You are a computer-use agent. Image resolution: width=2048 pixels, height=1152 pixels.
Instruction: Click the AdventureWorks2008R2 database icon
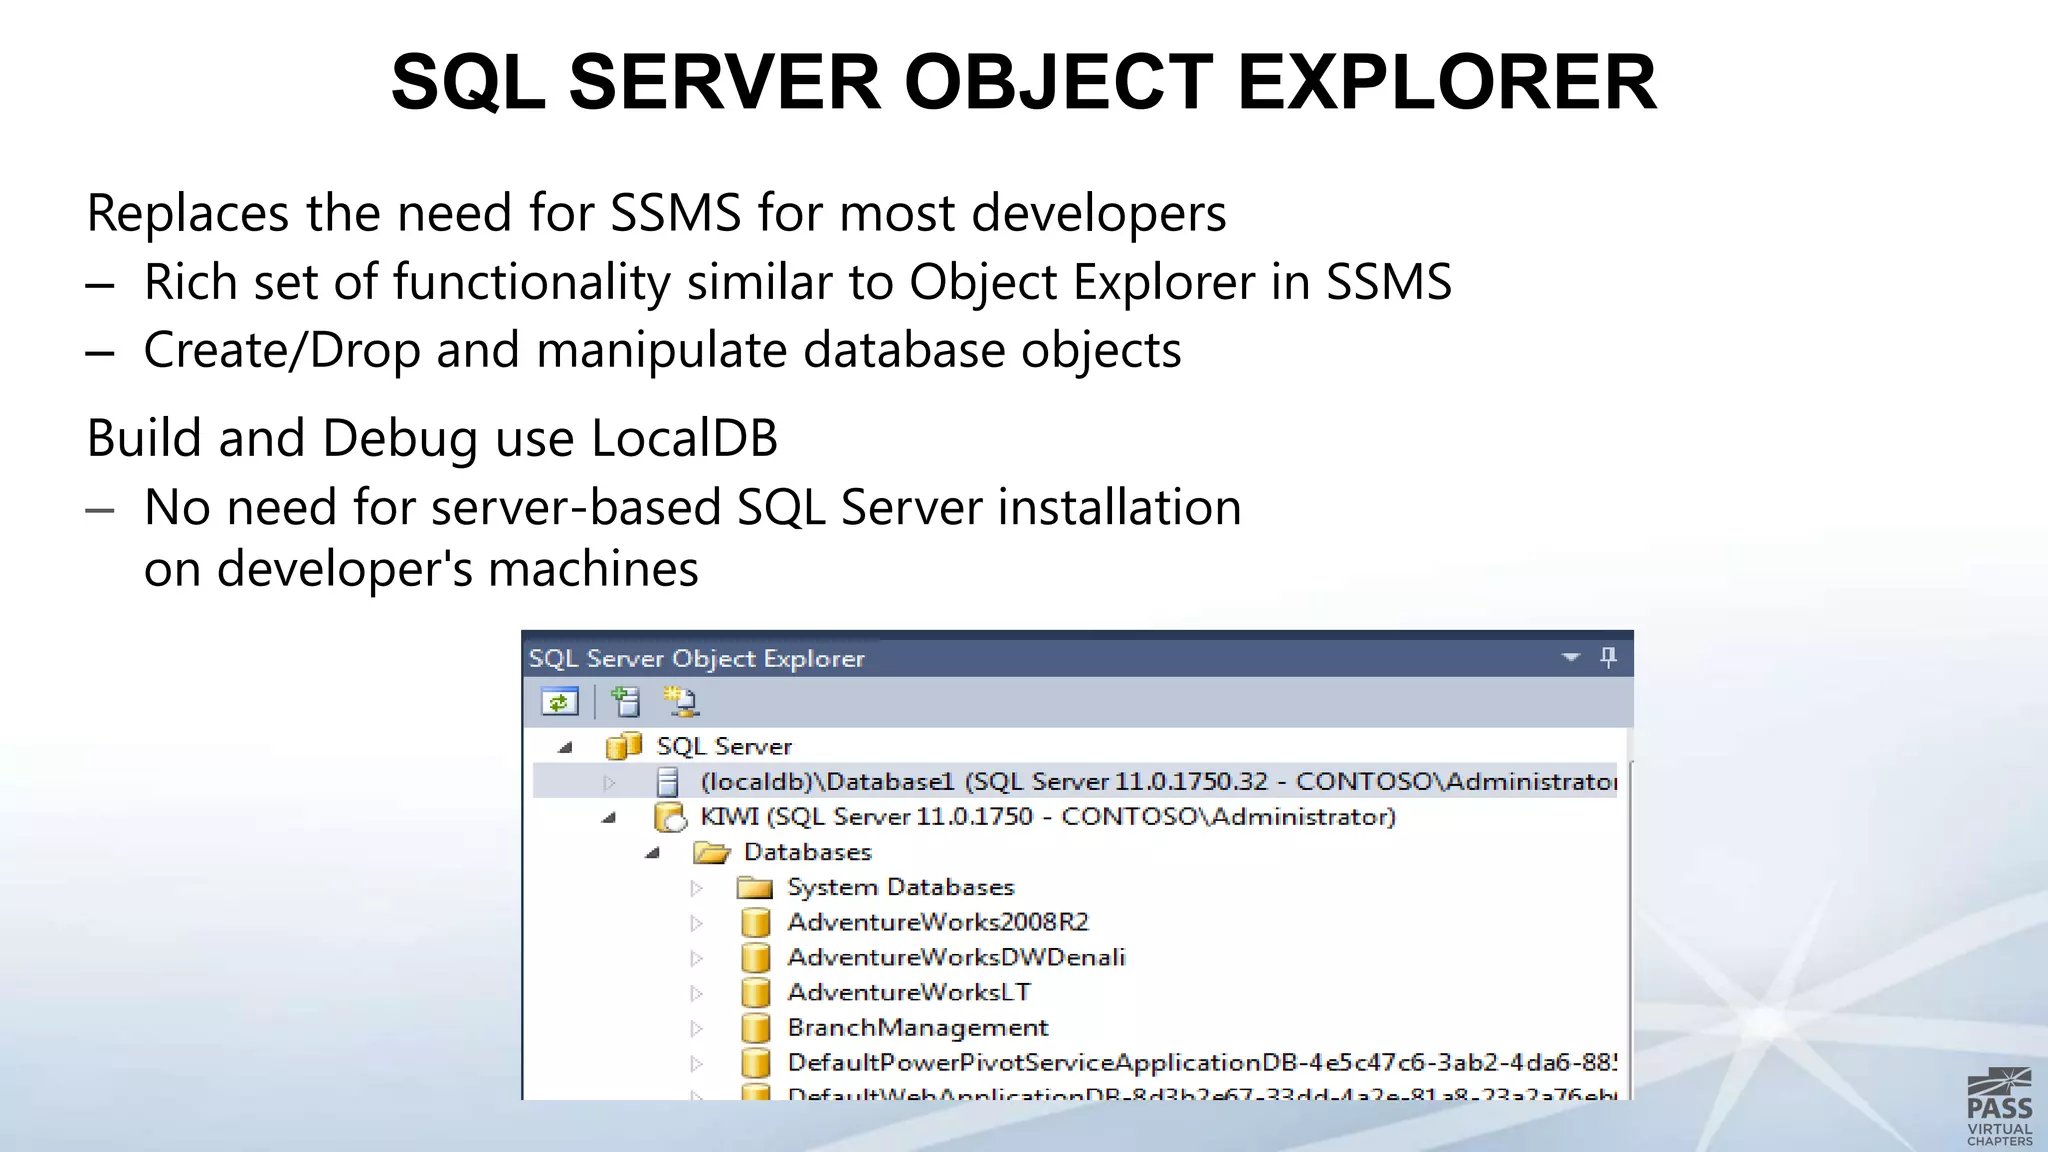click(x=756, y=922)
